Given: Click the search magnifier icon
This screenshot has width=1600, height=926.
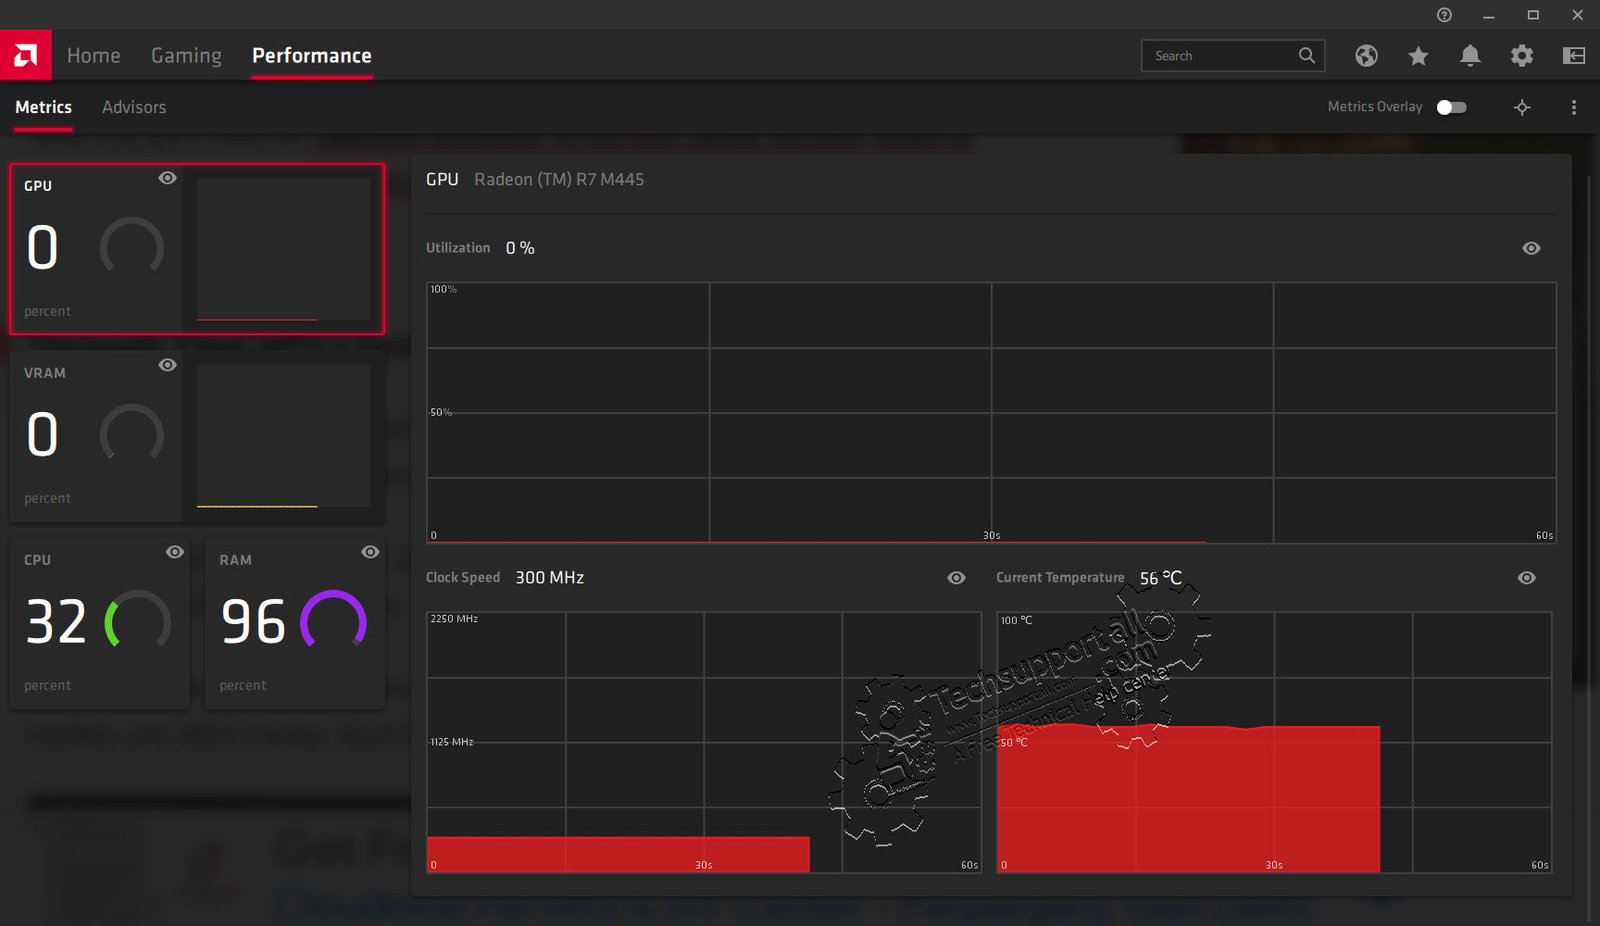Looking at the screenshot, I should click(1307, 56).
